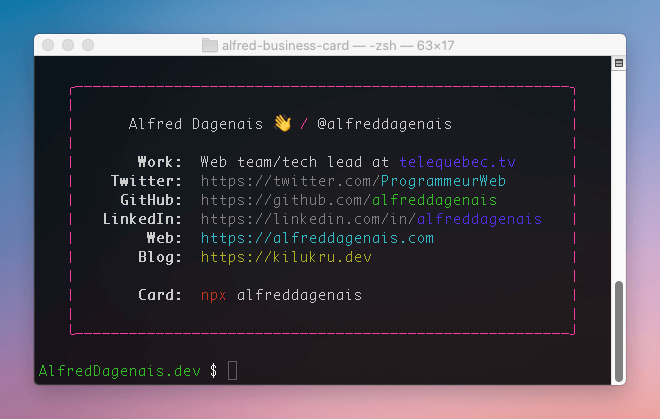Open the Twitter ProgrammeurWeb URL
Screen dimensions: 660x419
tap(353, 181)
